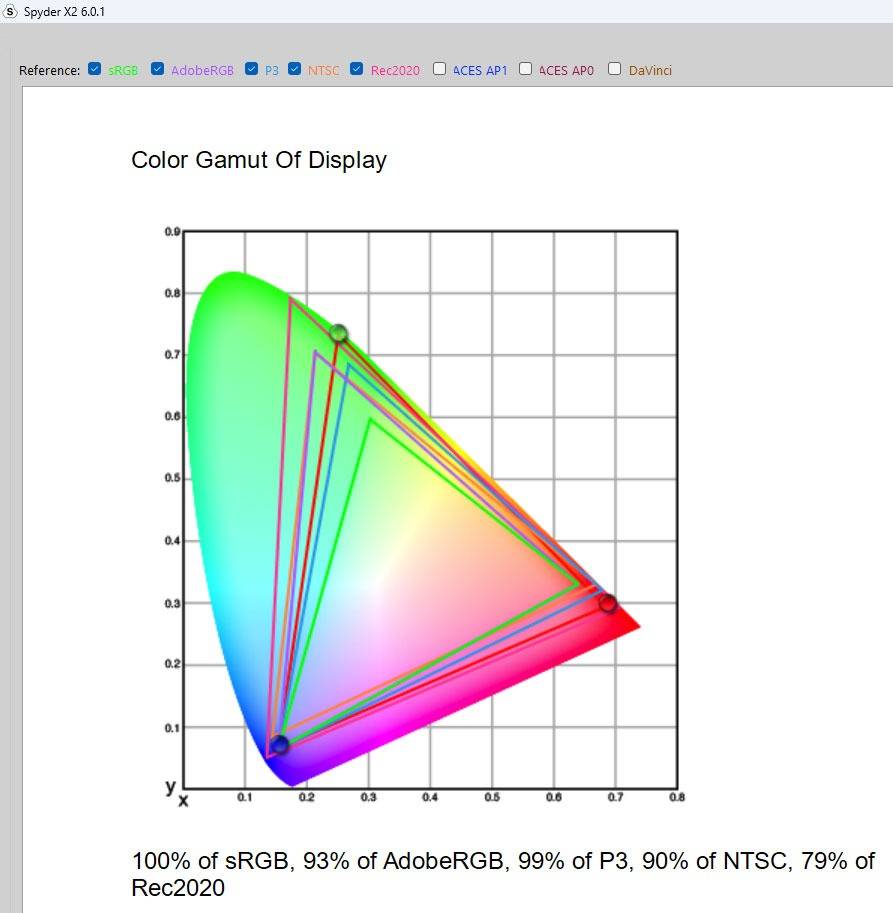The image size is (893, 913).
Task: Click the "Color Gamut Of Display" heading
Action: pyautogui.click(x=259, y=160)
